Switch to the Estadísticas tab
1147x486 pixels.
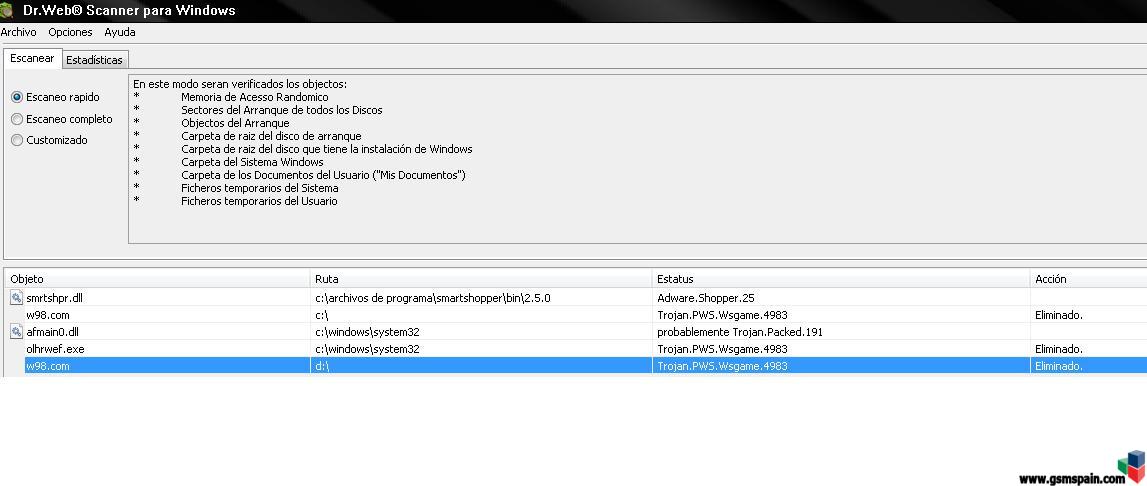tap(94, 60)
